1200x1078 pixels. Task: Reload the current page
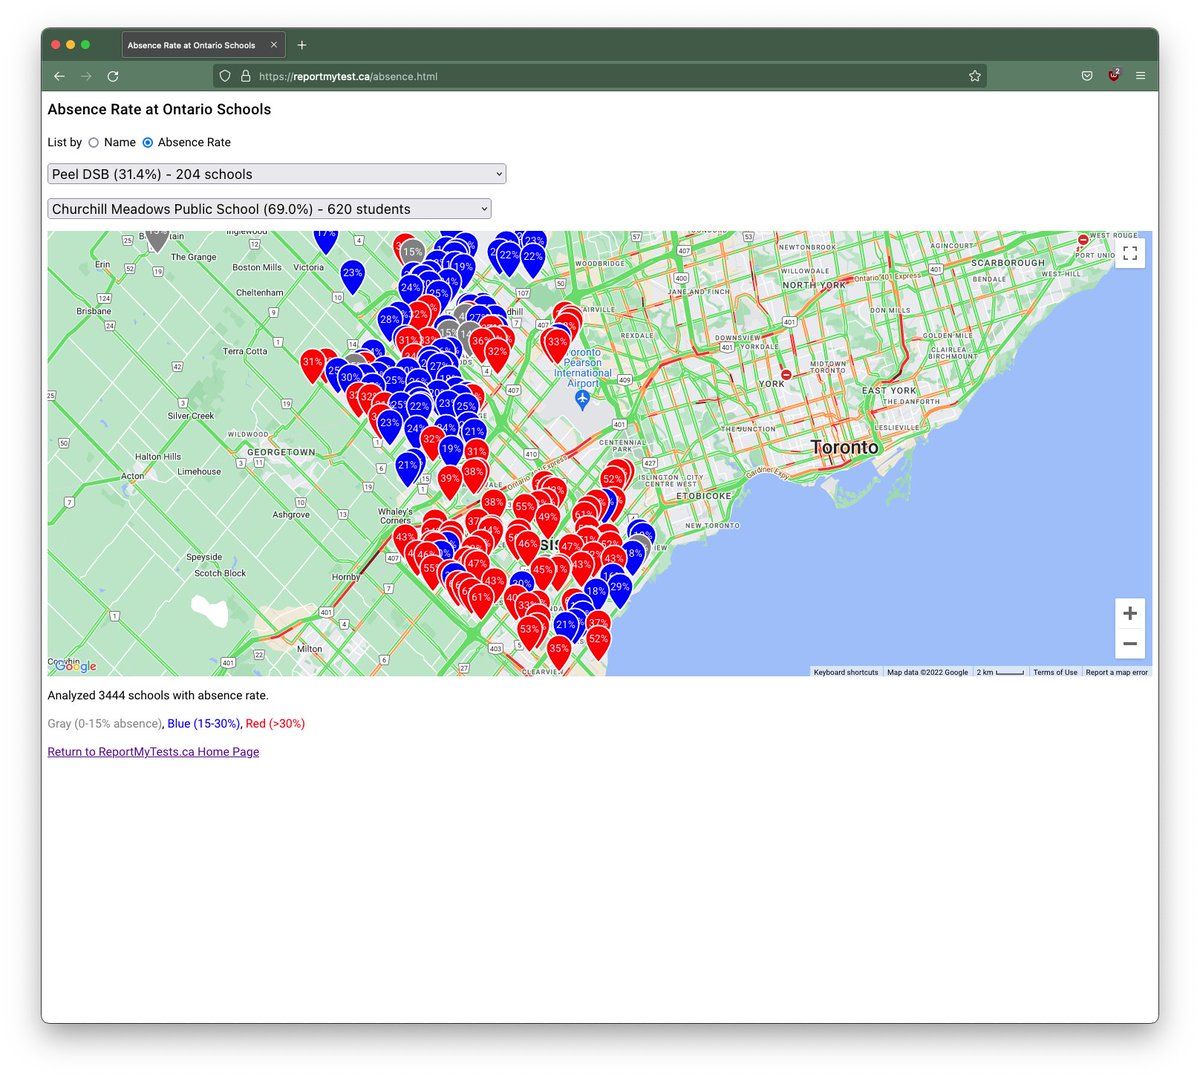pos(113,76)
